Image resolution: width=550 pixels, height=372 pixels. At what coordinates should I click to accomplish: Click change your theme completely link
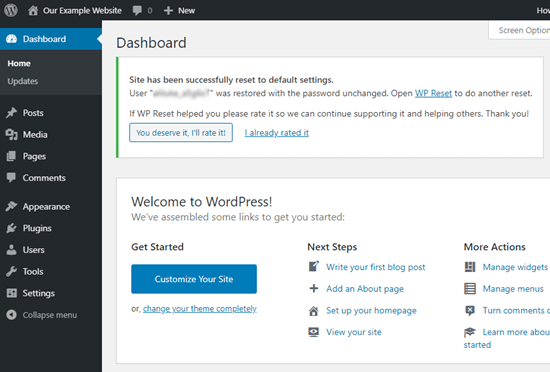[200, 309]
